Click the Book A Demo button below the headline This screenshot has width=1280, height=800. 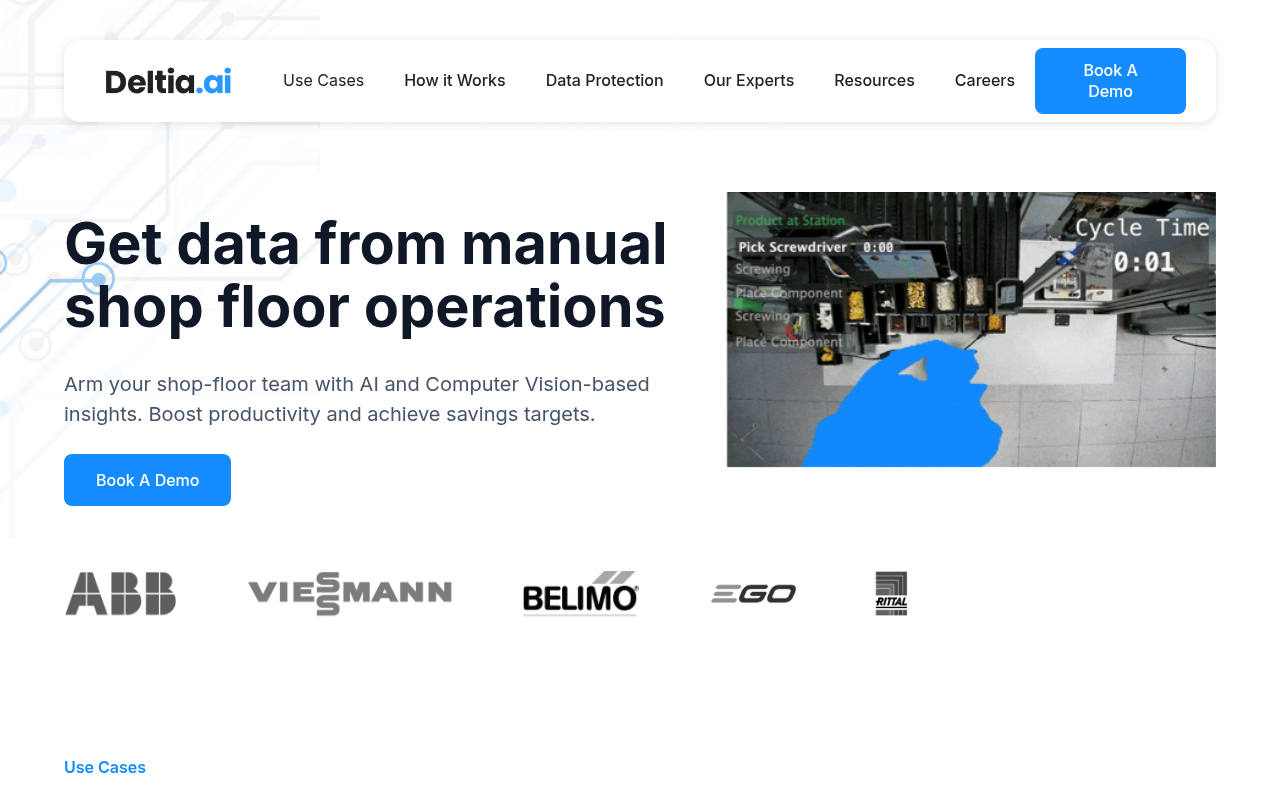point(147,480)
